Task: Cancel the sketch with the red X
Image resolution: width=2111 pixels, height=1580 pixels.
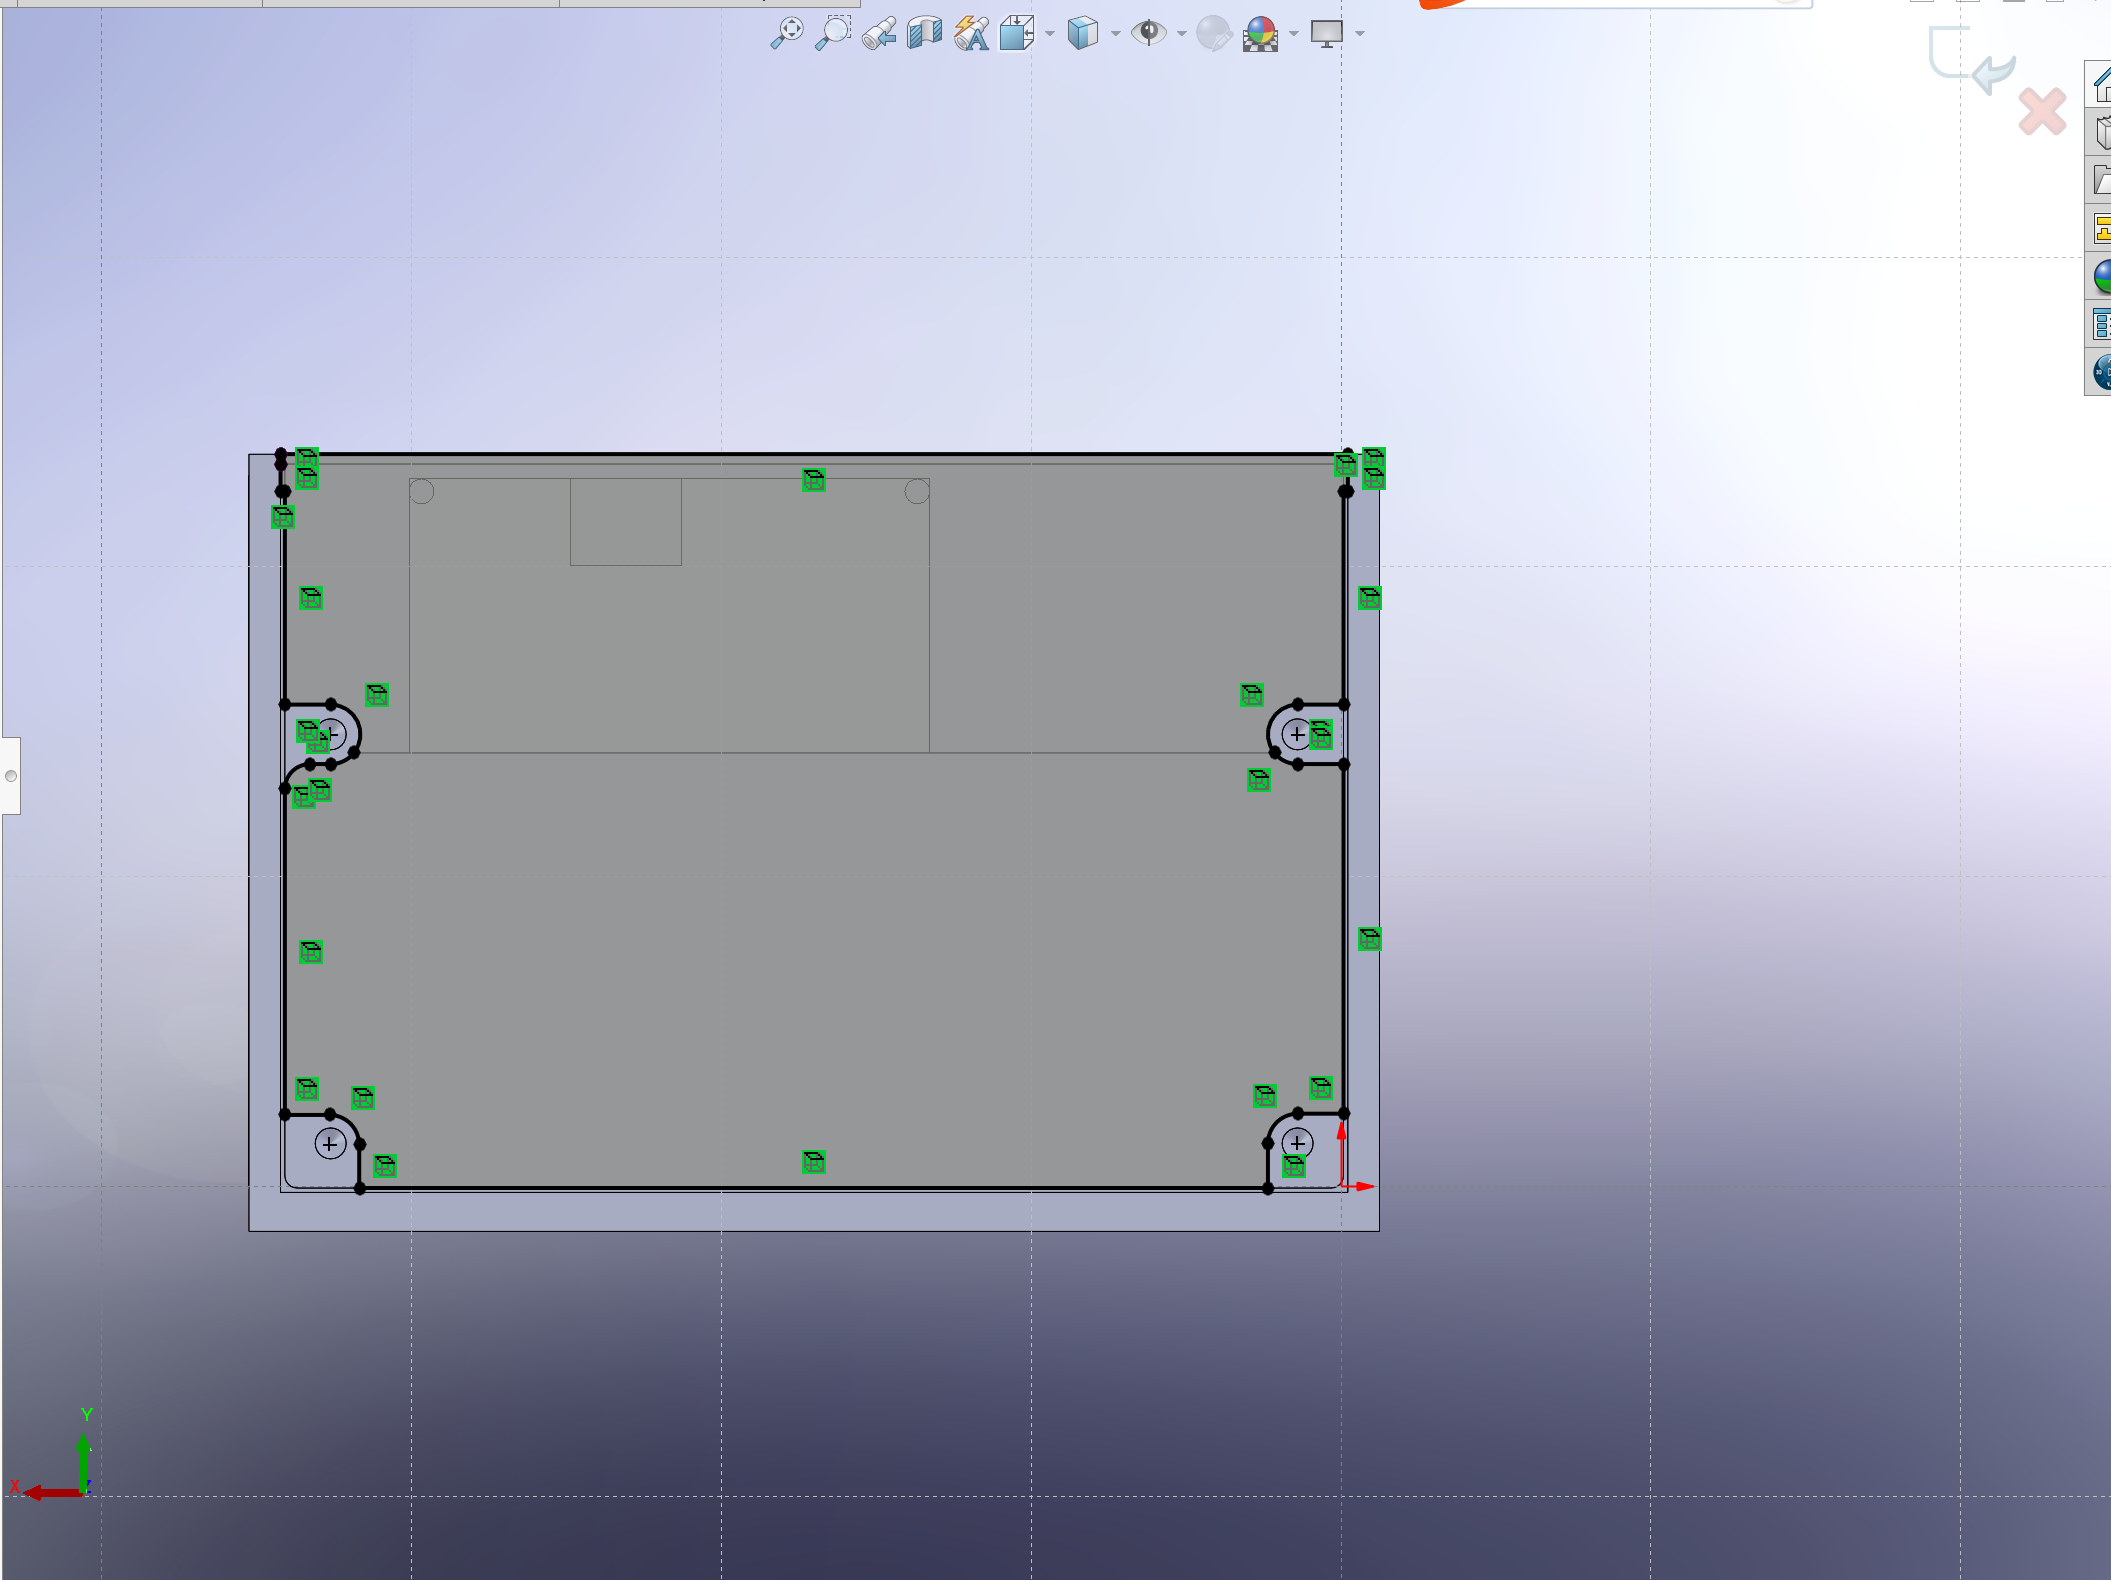Action: click(2042, 112)
